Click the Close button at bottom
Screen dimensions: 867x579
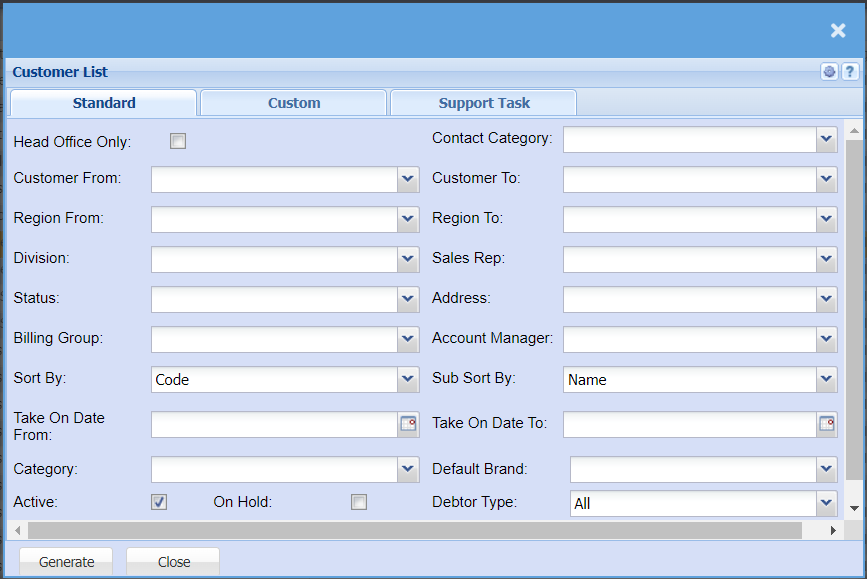tap(173, 562)
